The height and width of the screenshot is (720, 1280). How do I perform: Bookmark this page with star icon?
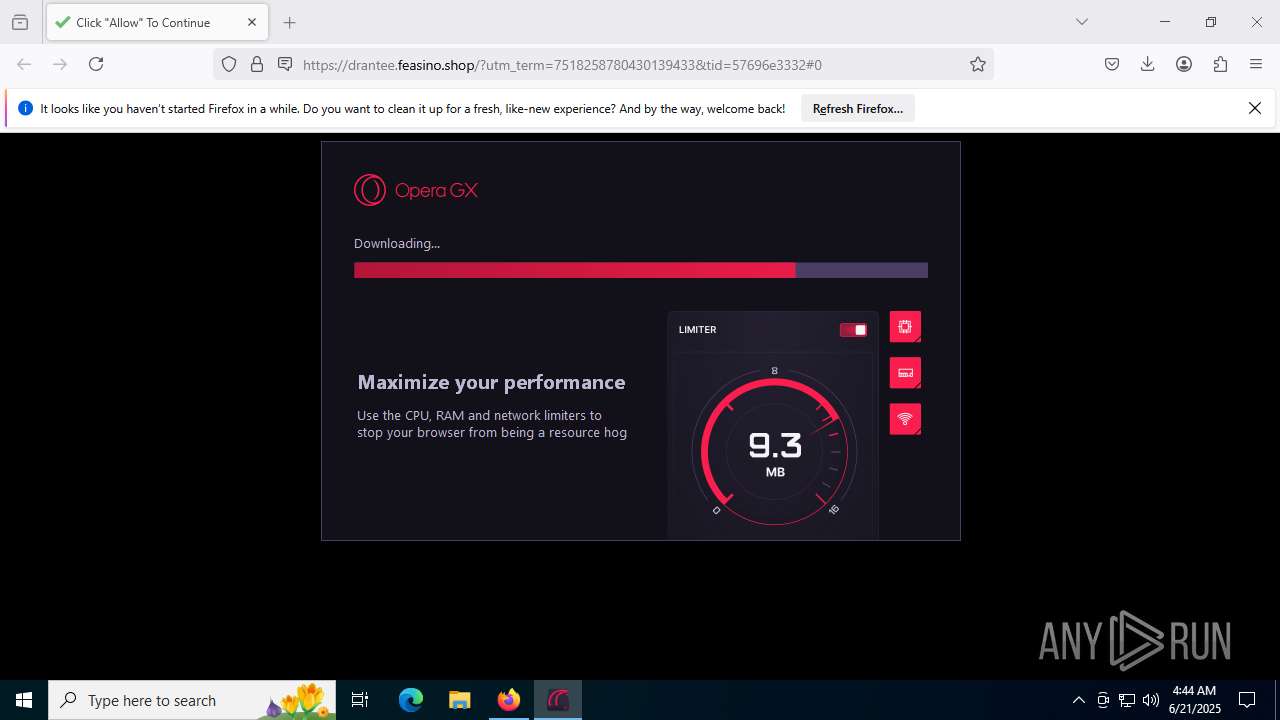978,64
